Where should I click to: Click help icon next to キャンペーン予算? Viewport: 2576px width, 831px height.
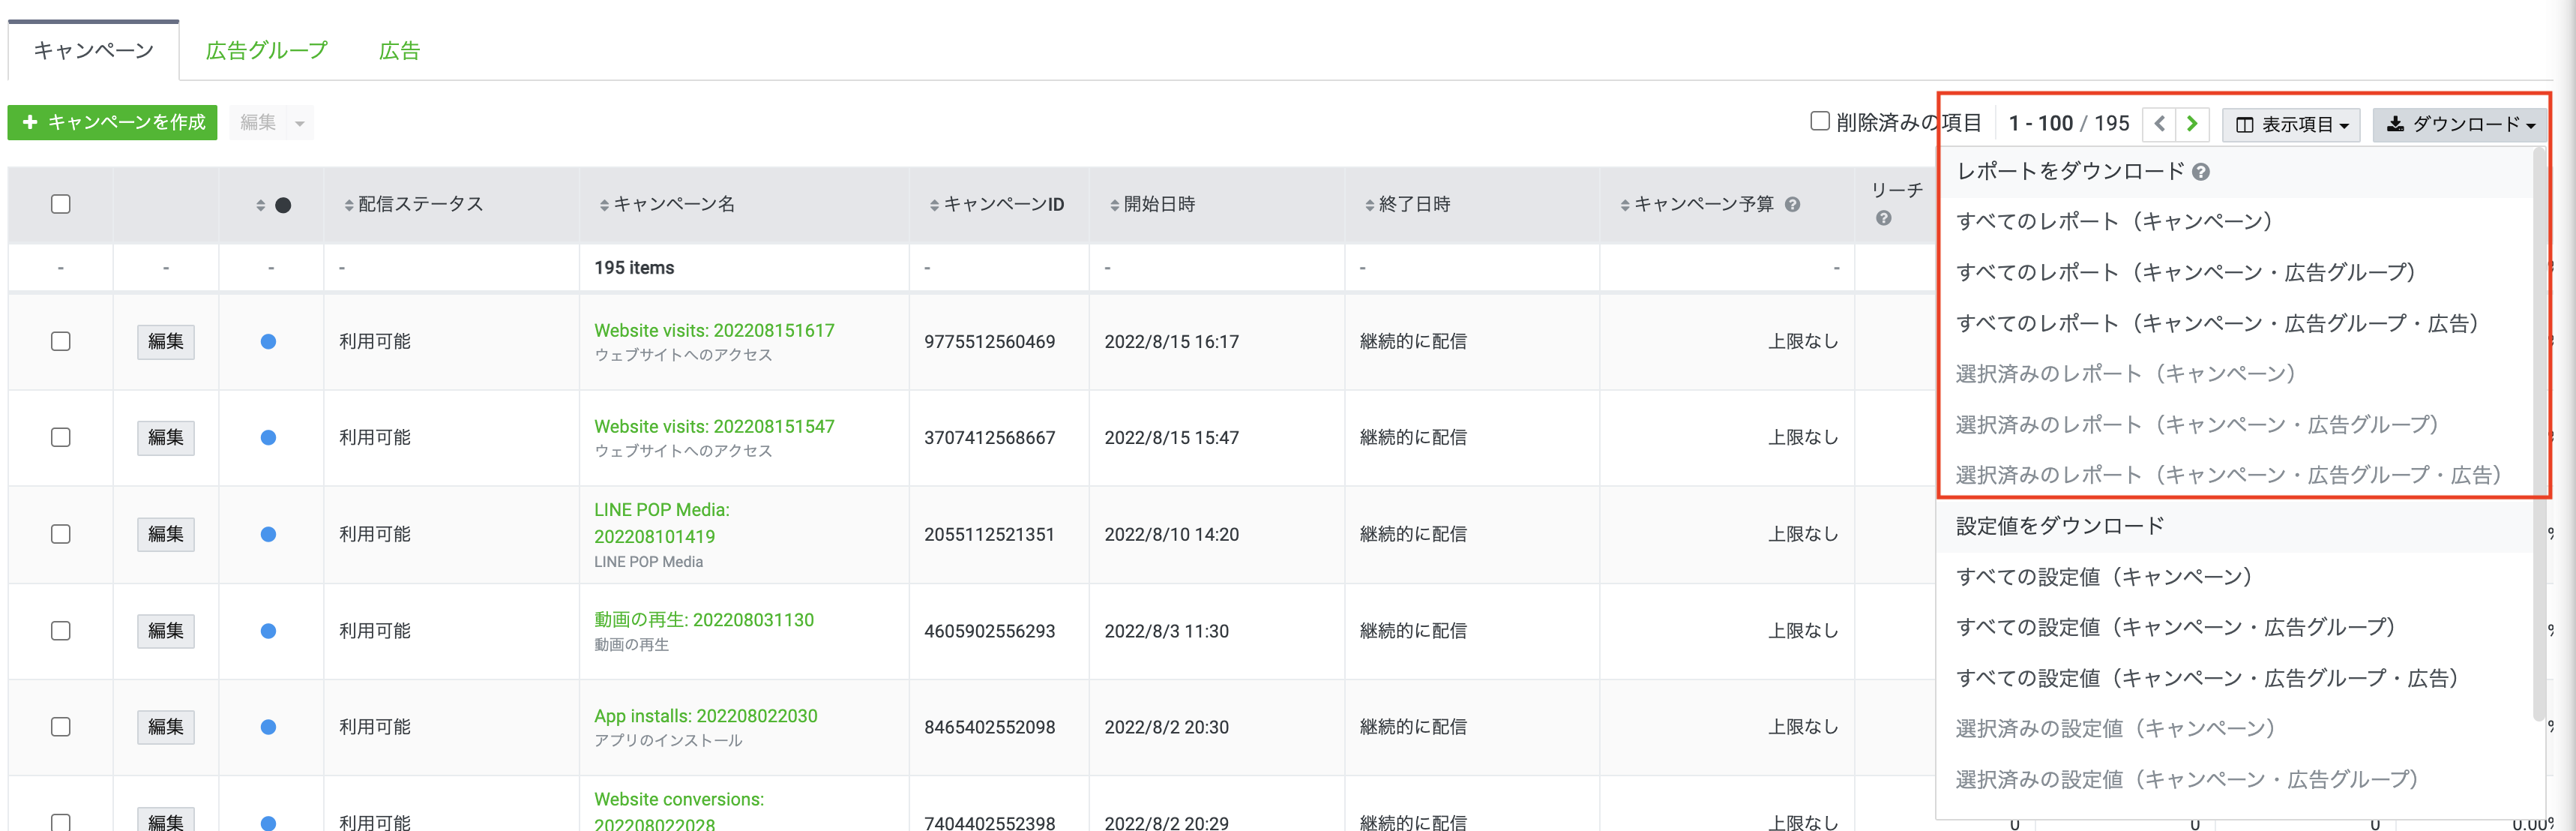pos(1792,205)
